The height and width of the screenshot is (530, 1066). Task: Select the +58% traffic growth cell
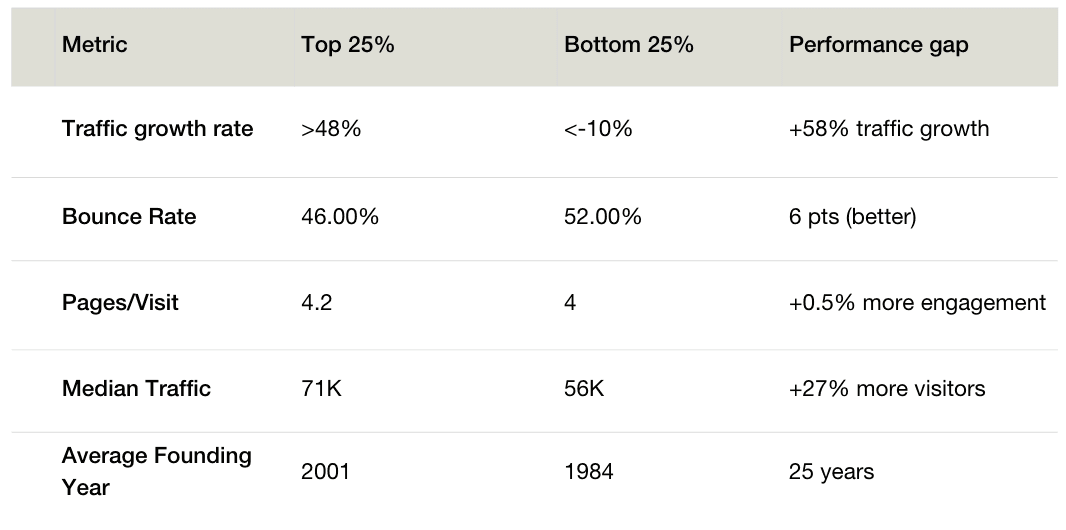tap(889, 128)
